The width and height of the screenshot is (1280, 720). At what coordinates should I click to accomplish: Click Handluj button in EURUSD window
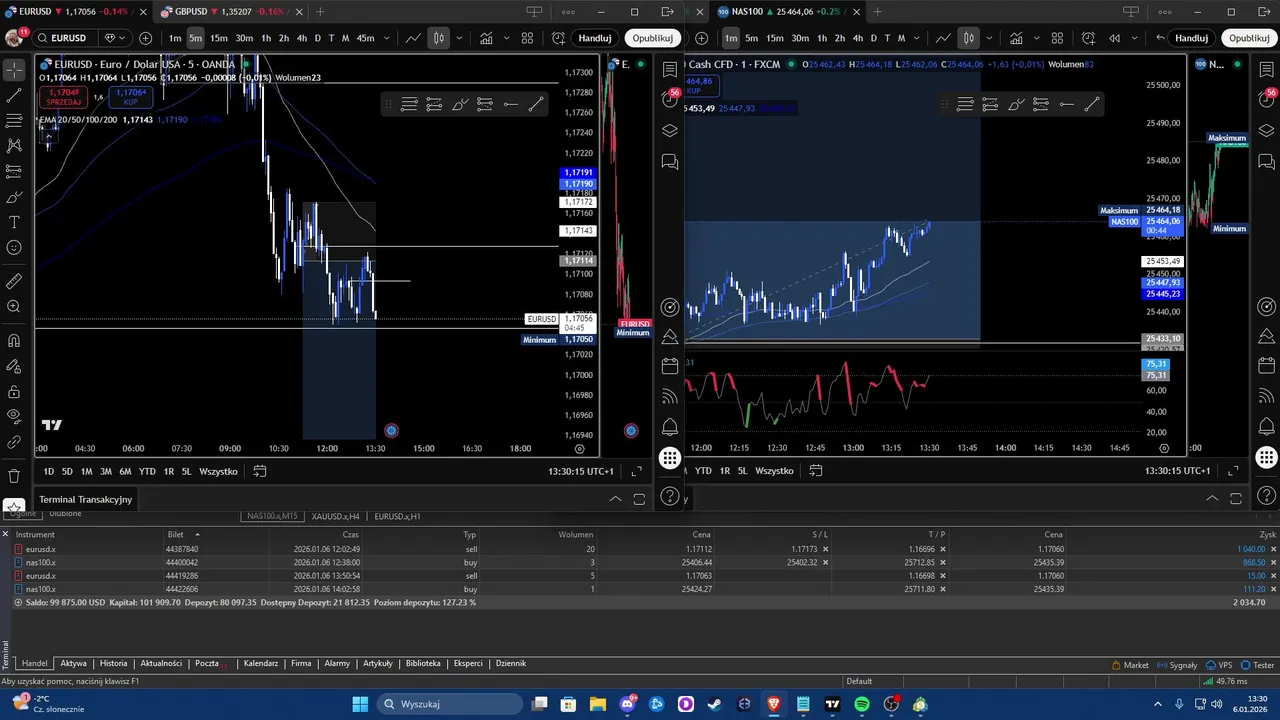click(x=595, y=38)
